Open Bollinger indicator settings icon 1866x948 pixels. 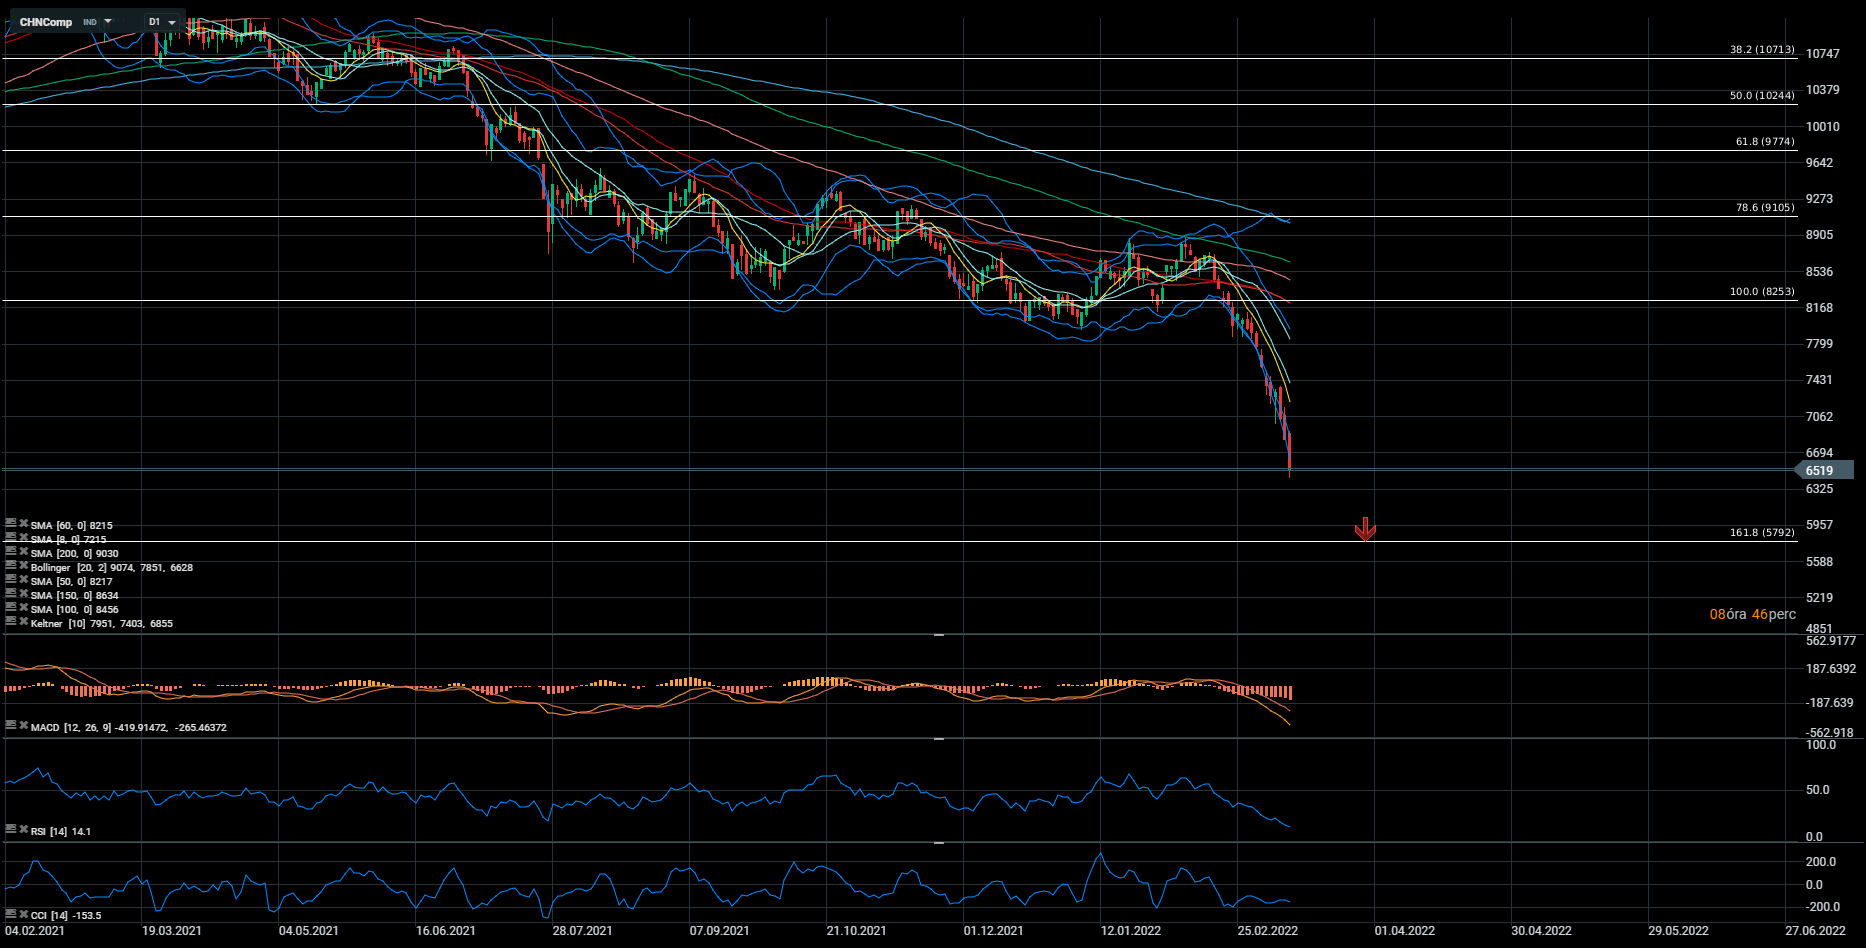pyautogui.click(x=10, y=565)
